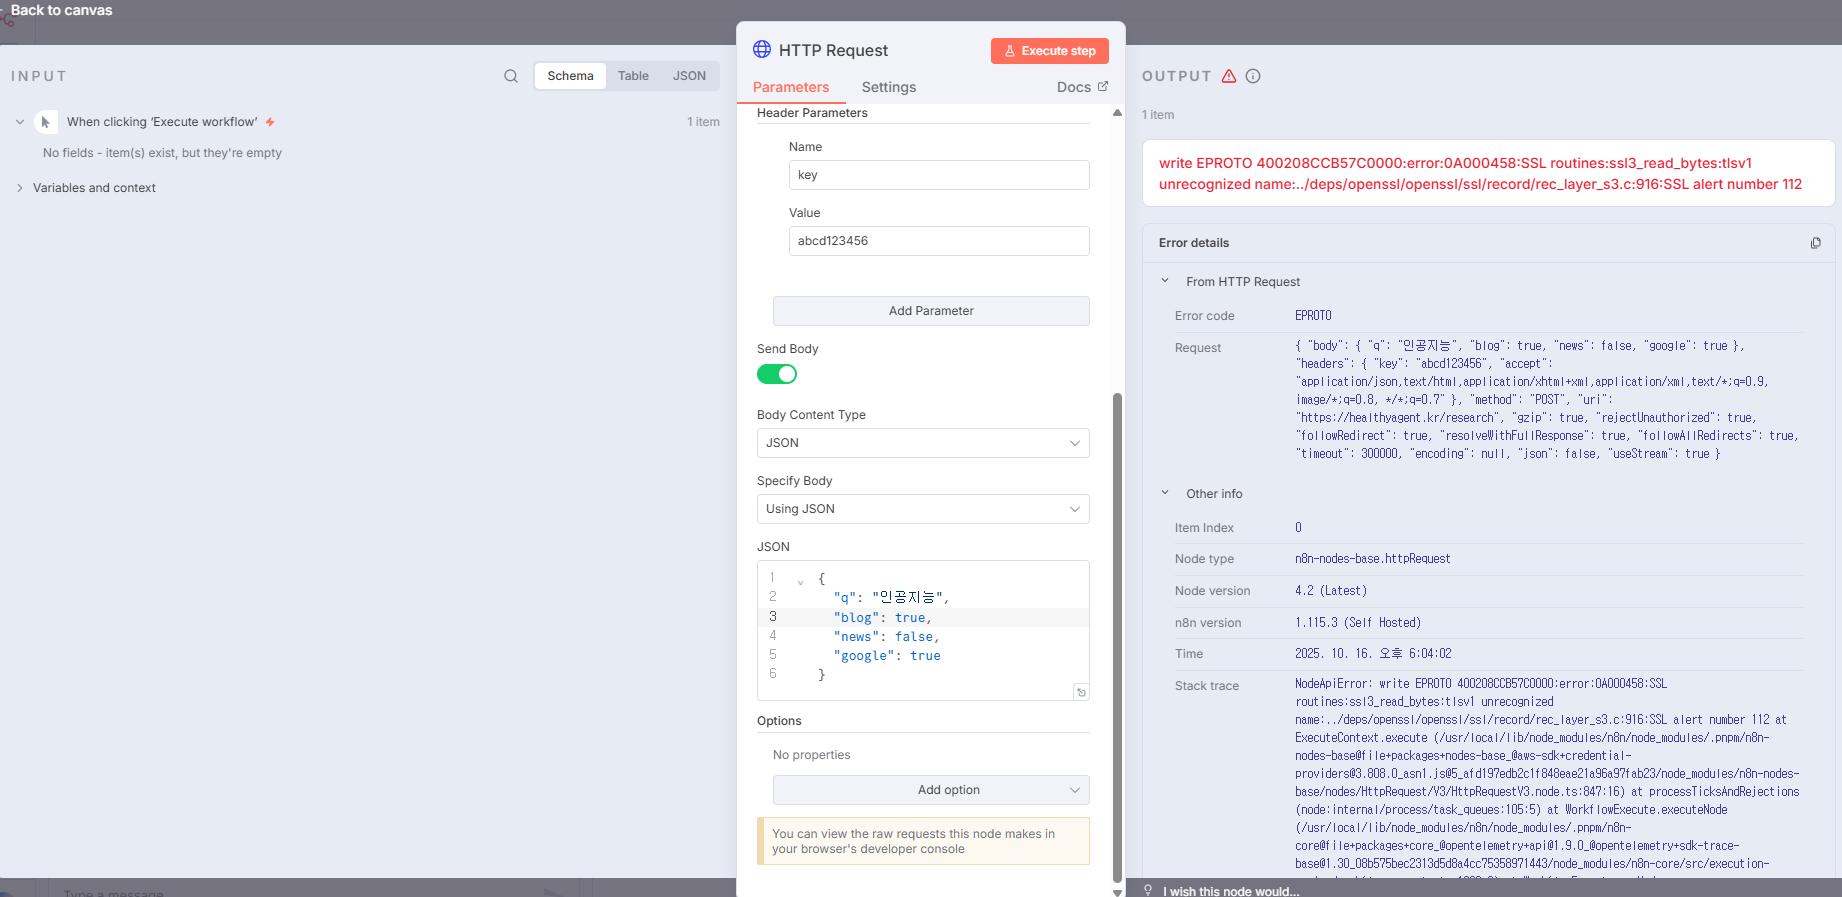
Task: Click the Node version value '4.2 (Latest)'
Action: [x=1331, y=591]
